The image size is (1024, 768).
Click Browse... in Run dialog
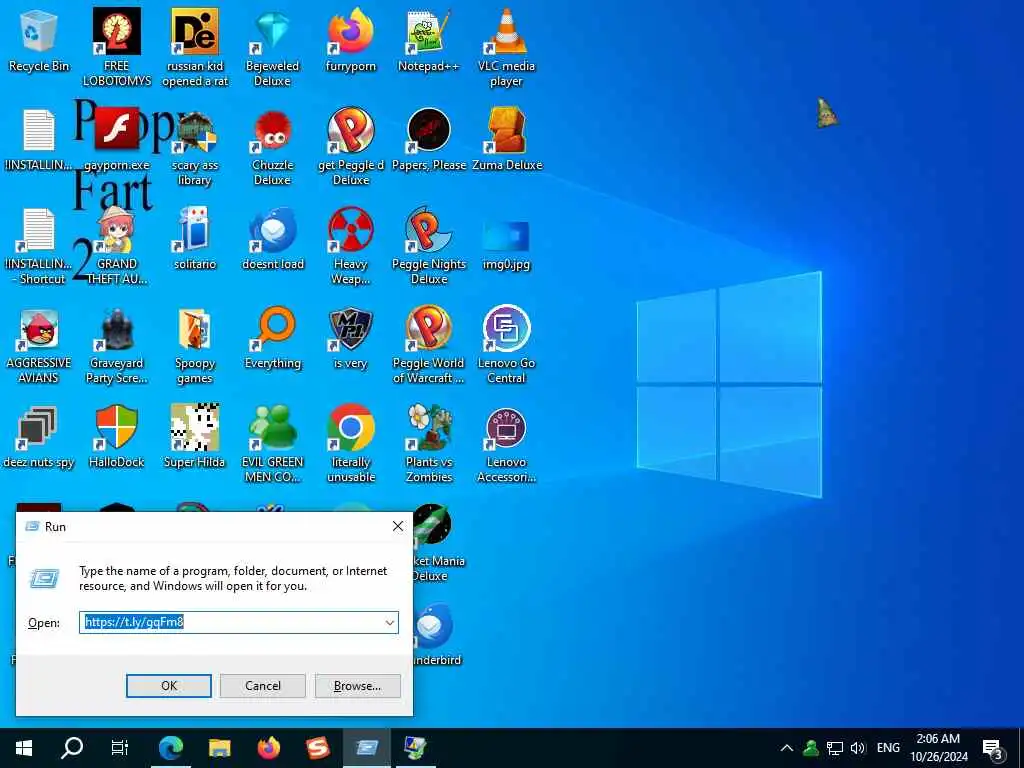pyautogui.click(x=357, y=686)
